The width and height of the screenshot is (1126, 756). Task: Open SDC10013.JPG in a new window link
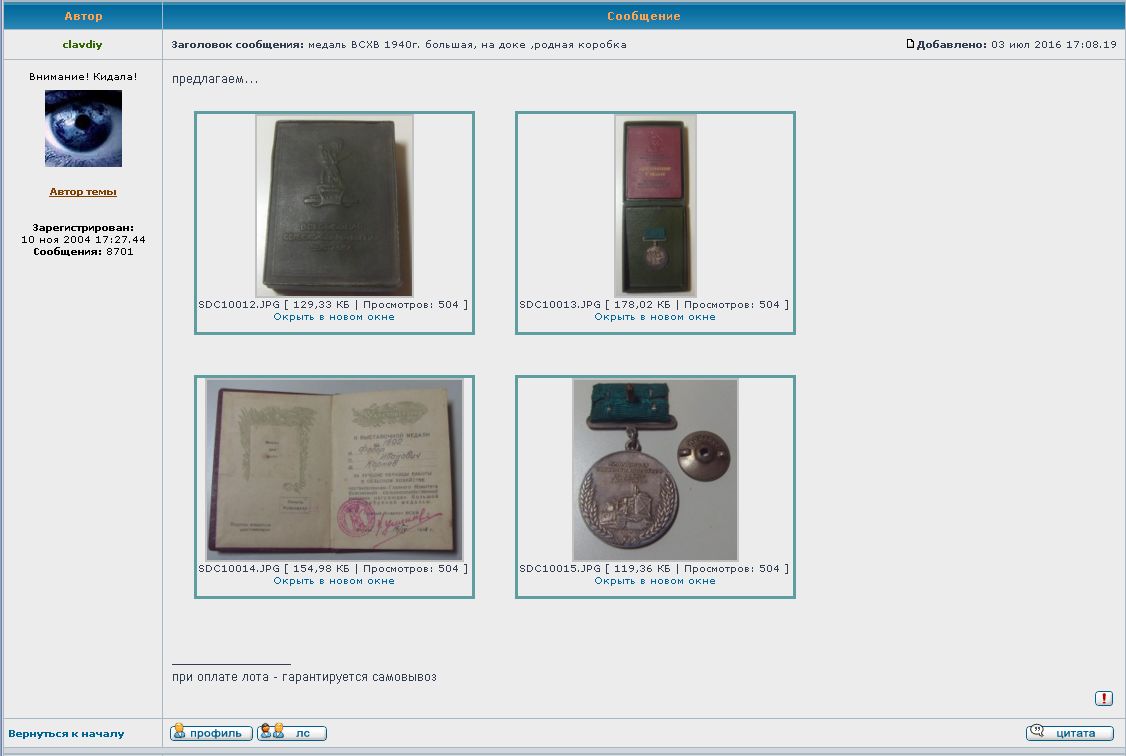[x=655, y=317]
